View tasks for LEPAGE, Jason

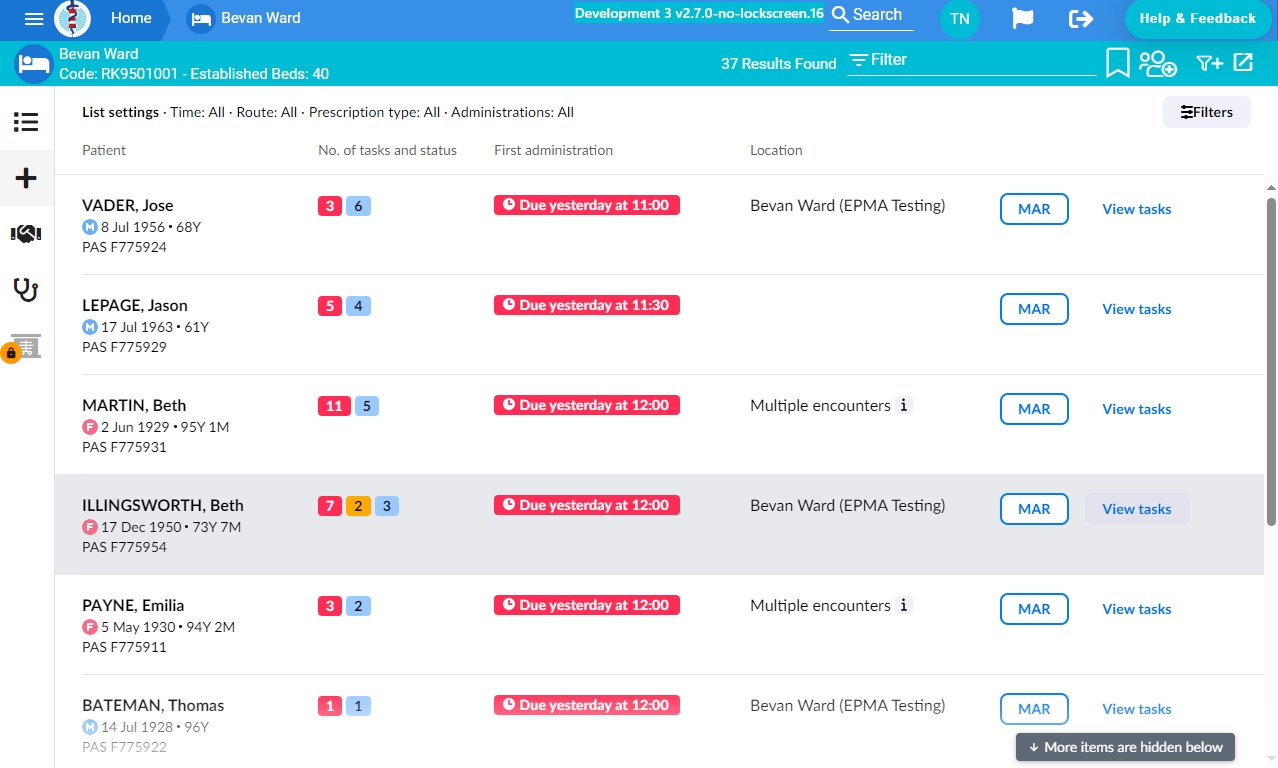1136,309
